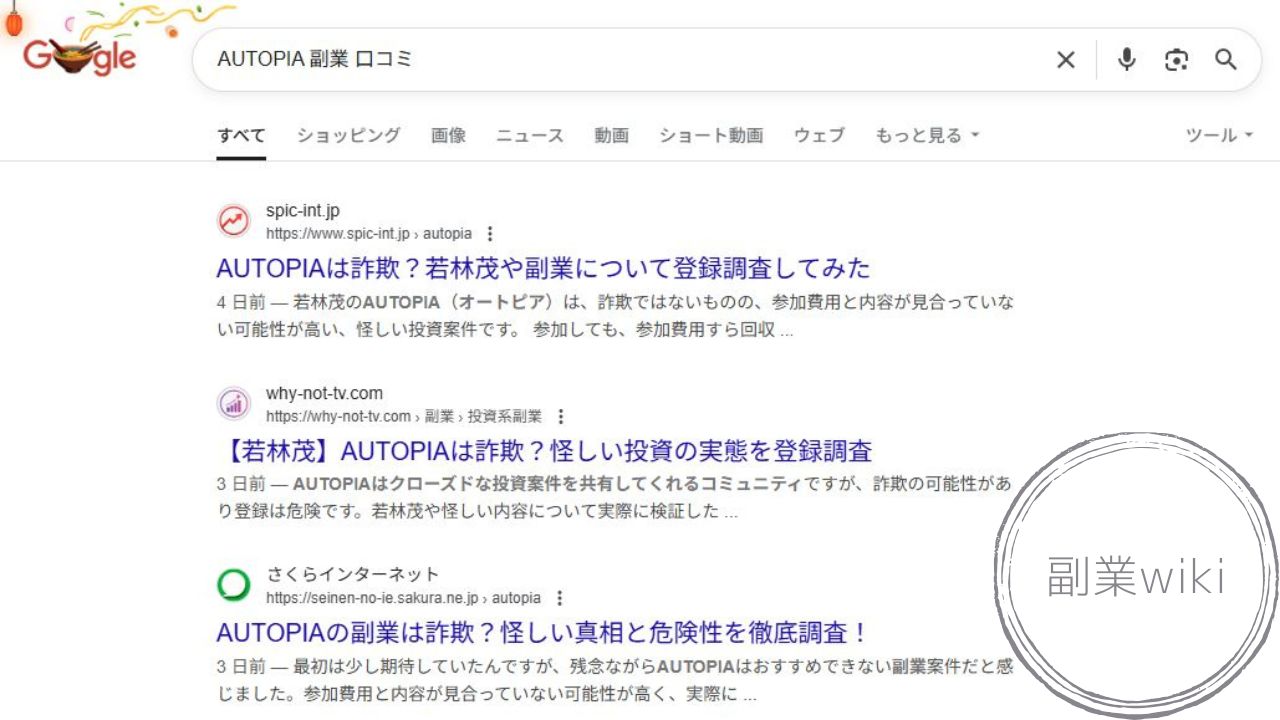Switch to the ウェブ tab
1280x720 pixels.
click(x=819, y=135)
